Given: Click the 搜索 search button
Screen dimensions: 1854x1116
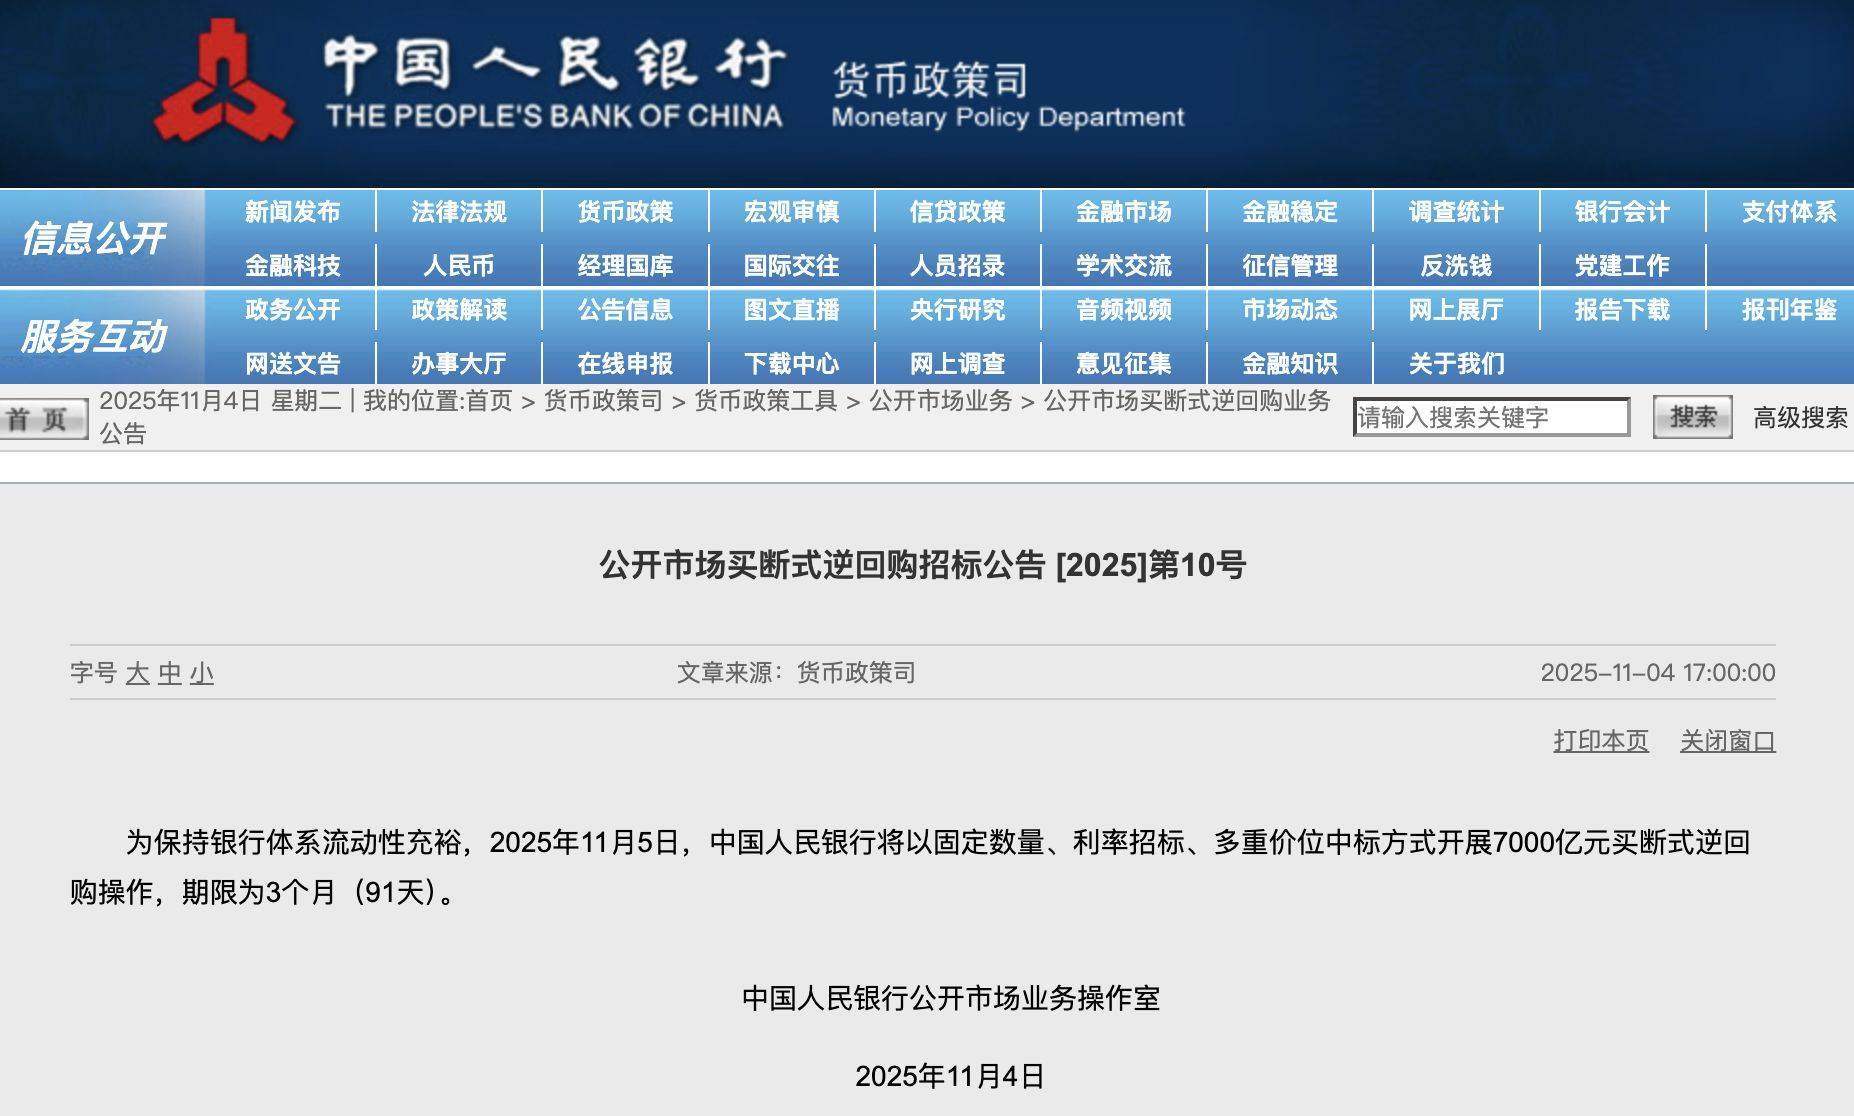Looking at the screenshot, I should pos(1692,418).
